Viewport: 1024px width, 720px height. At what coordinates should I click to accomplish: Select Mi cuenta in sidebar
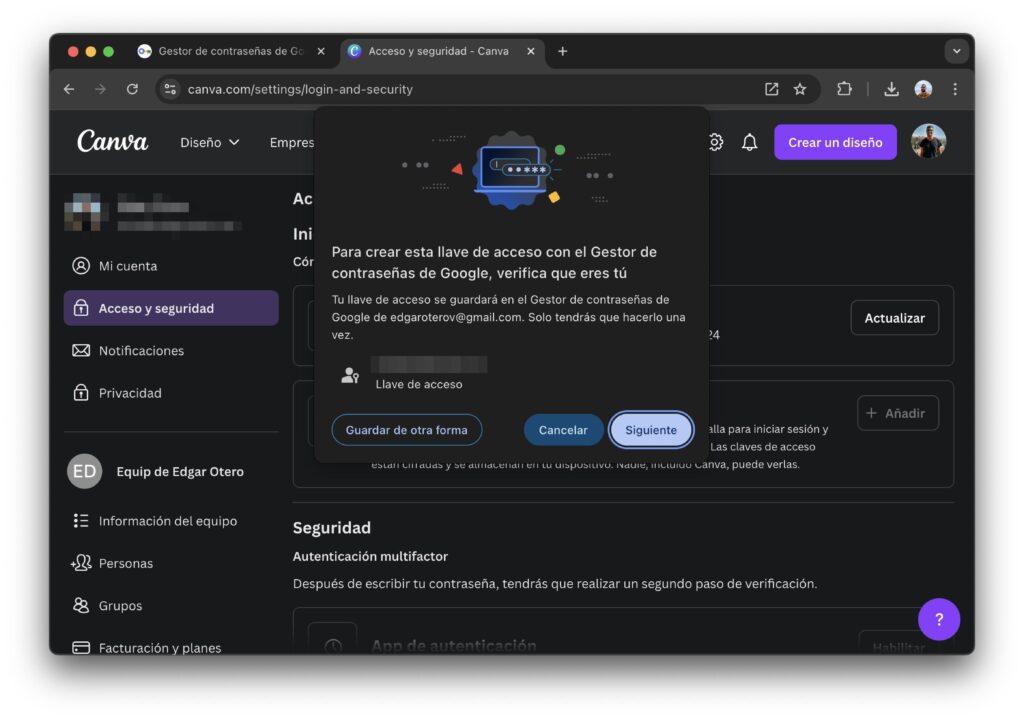(171, 266)
